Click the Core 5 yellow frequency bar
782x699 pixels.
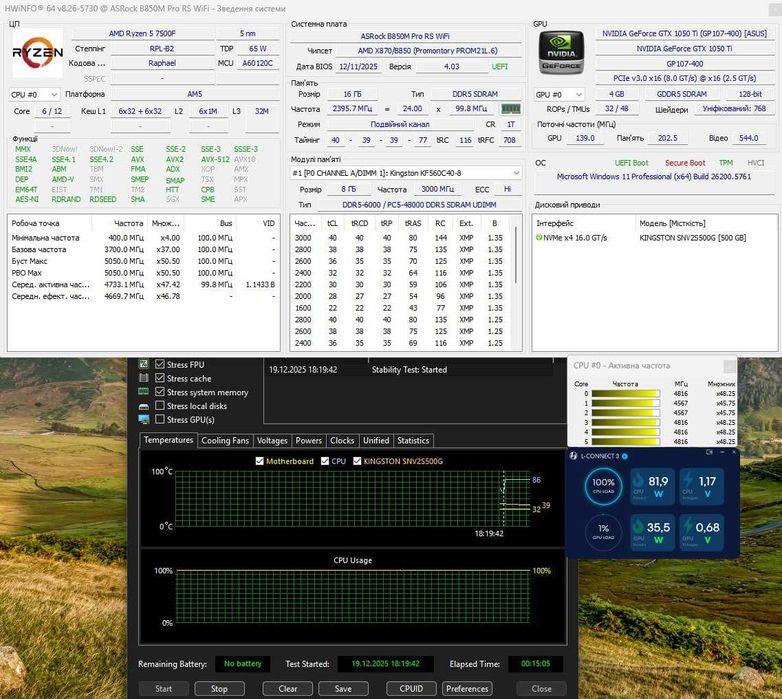pyautogui.click(x=625, y=441)
